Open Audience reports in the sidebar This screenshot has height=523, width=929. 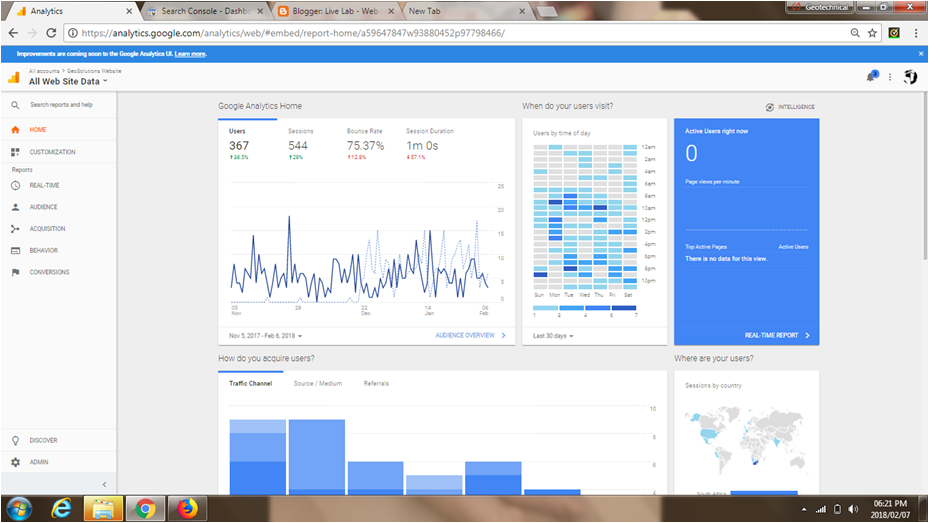coord(59,207)
